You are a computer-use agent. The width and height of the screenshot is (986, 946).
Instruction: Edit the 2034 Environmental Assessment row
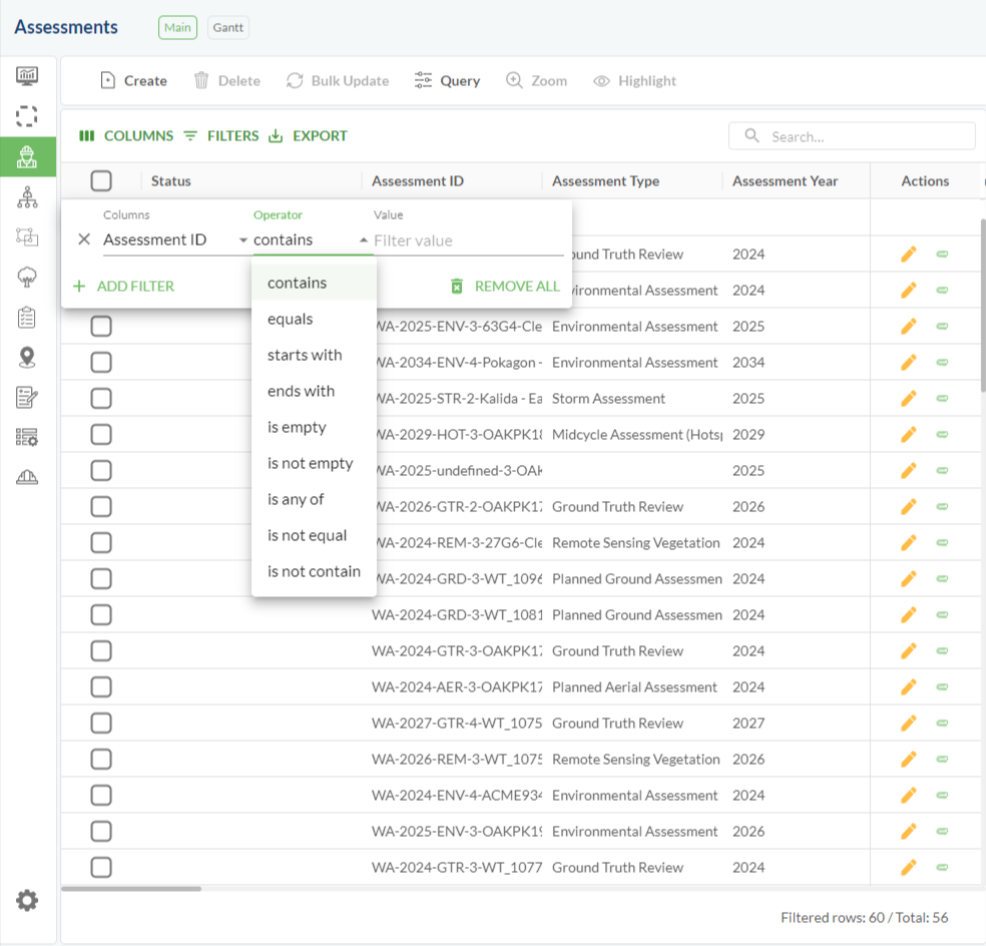[x=908, y=363]
